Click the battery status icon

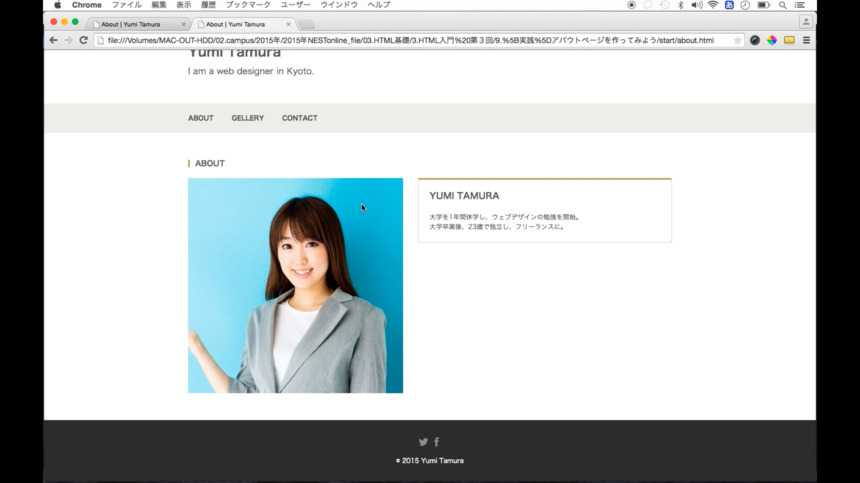(x=763, y=5)
